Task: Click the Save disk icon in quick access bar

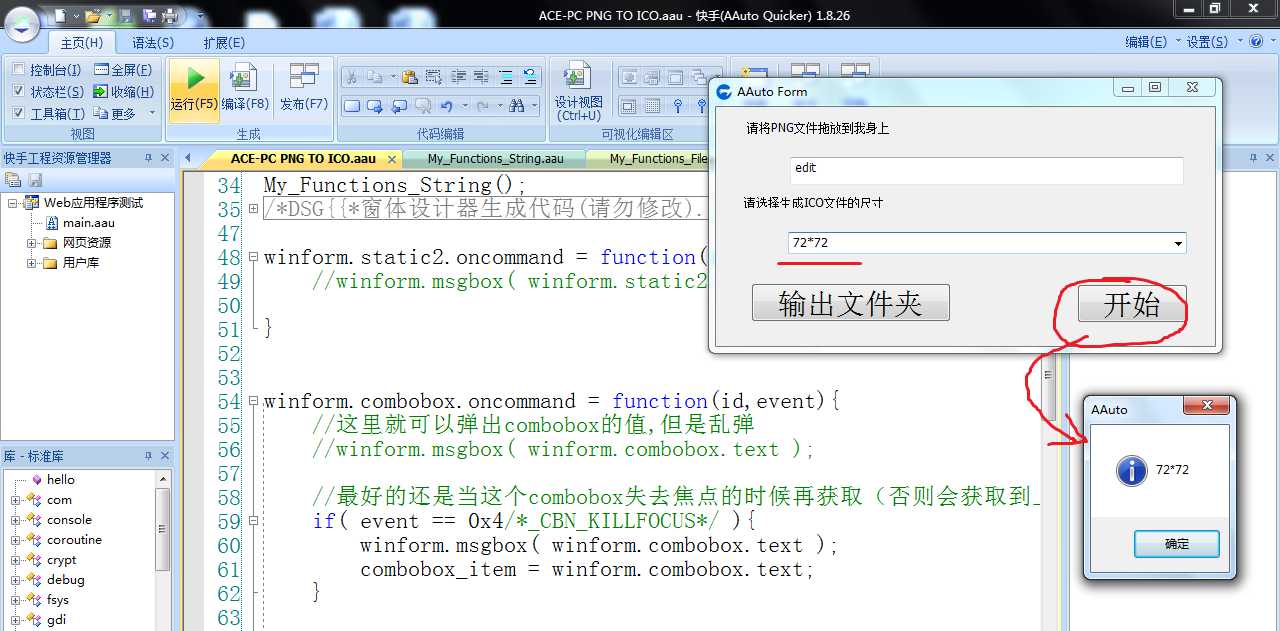Action: (126, 15)
